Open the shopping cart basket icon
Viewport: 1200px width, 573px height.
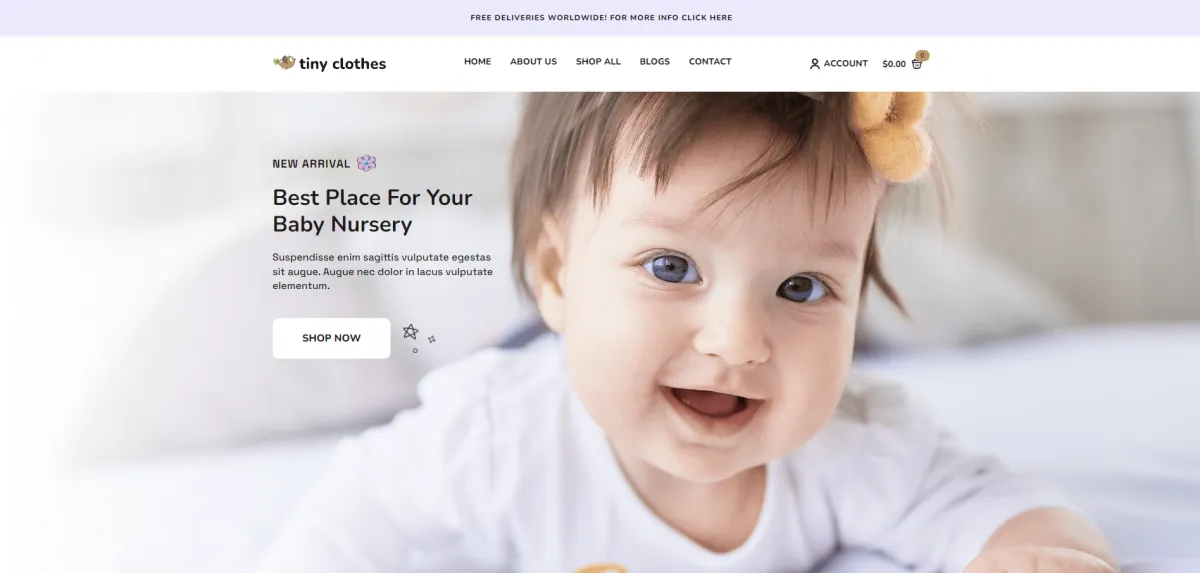[917, 64]
